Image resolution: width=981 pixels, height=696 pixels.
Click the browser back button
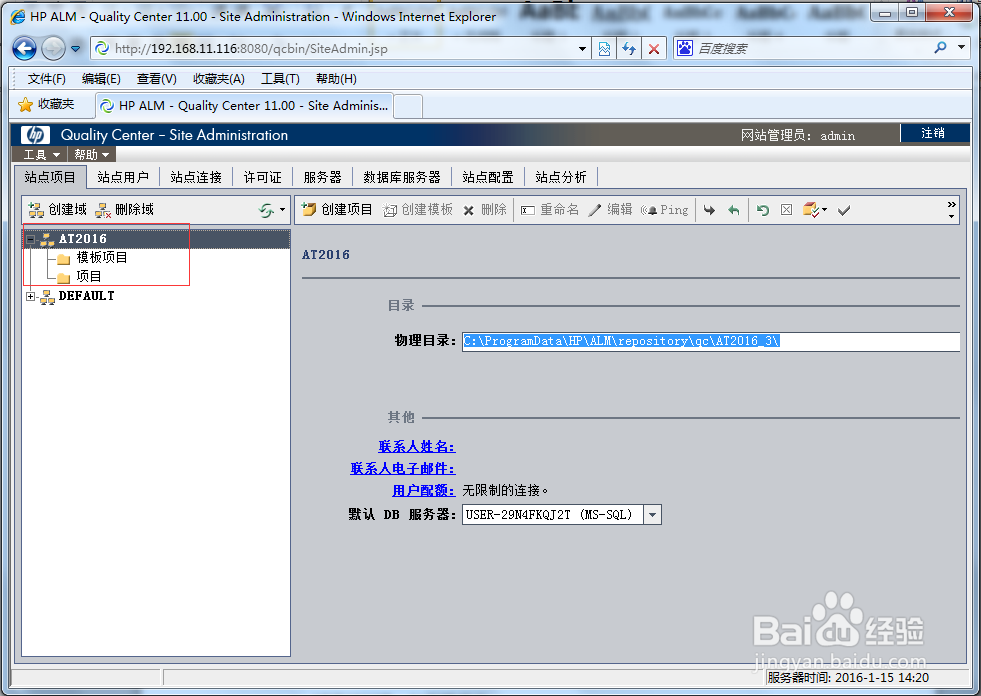(x=24, y=48)
